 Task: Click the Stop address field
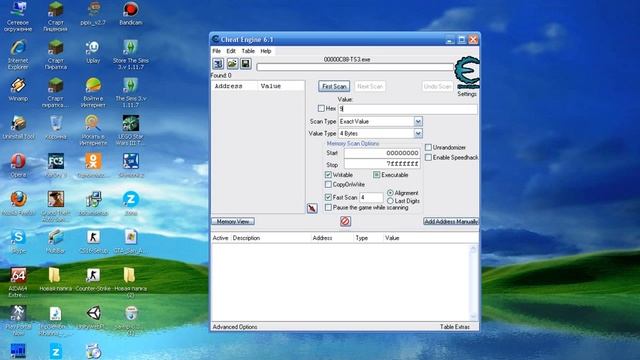click(x=382, y=164)
